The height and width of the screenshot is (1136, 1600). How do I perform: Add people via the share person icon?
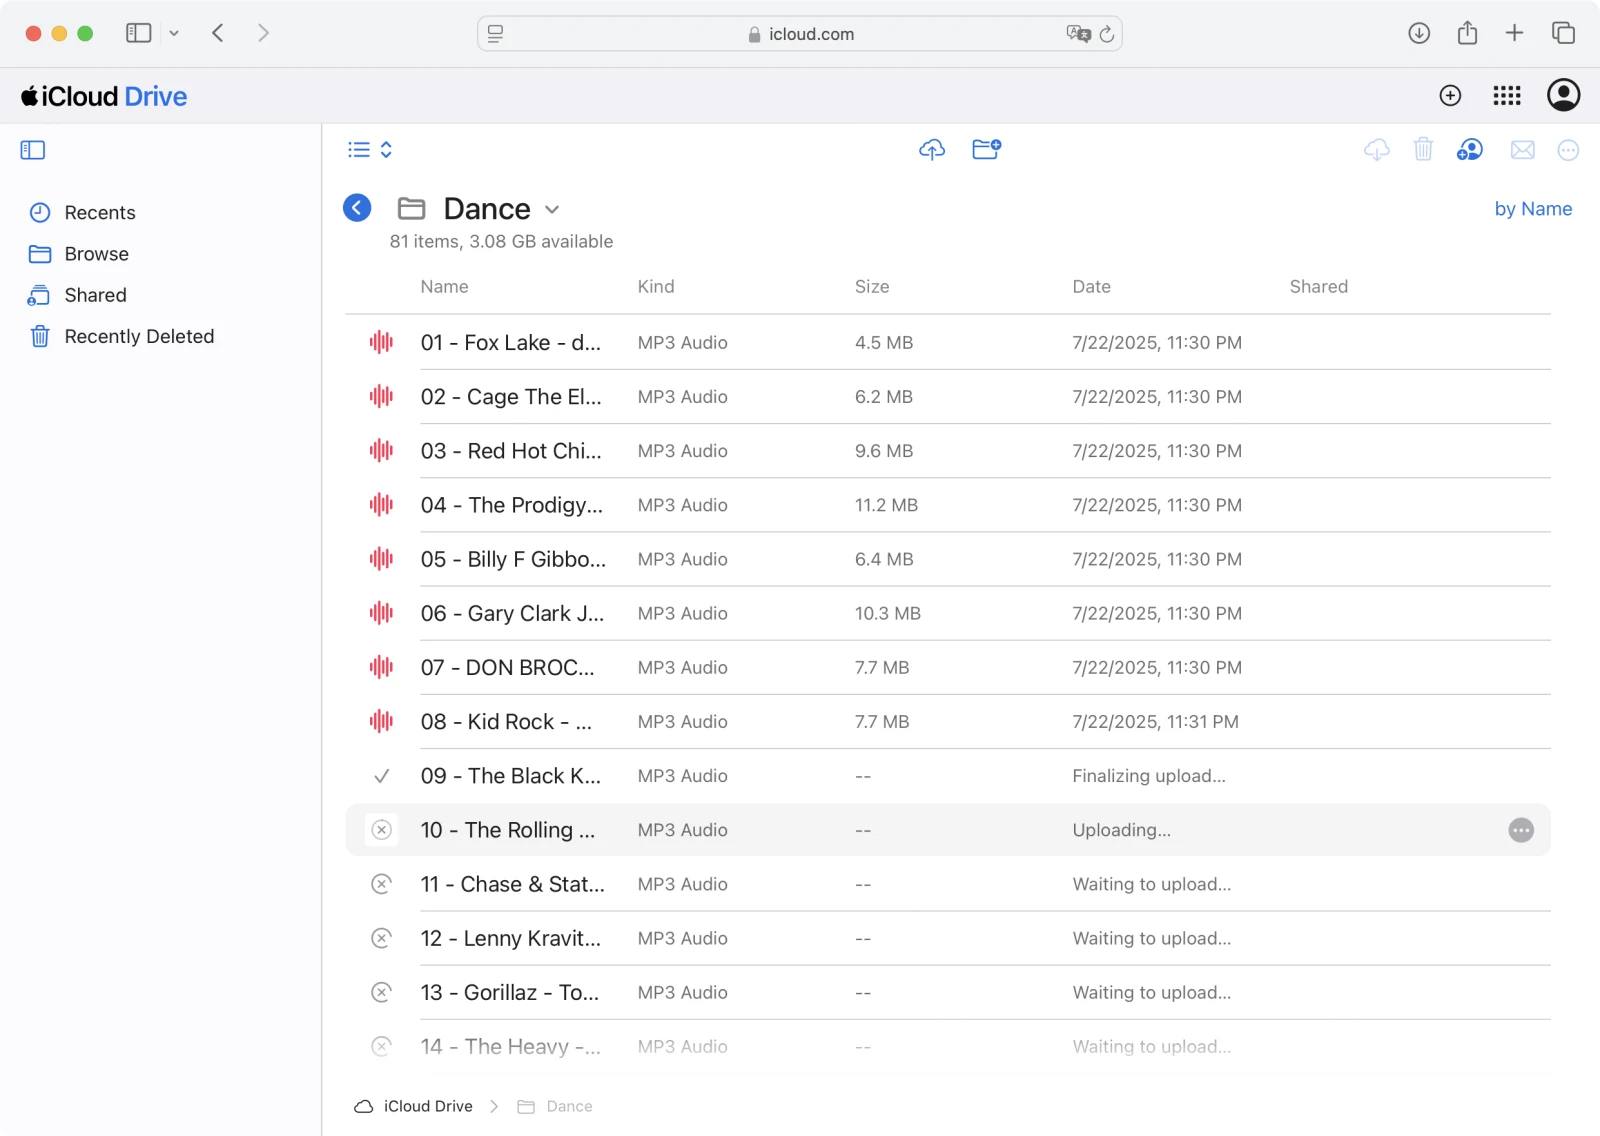(x=1470, y=149)
